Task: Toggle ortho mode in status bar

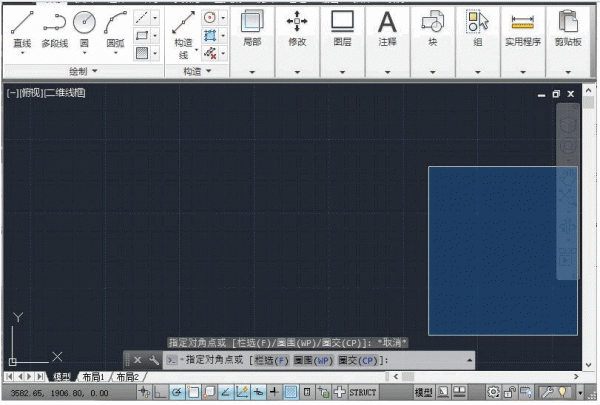Action: 160,392
